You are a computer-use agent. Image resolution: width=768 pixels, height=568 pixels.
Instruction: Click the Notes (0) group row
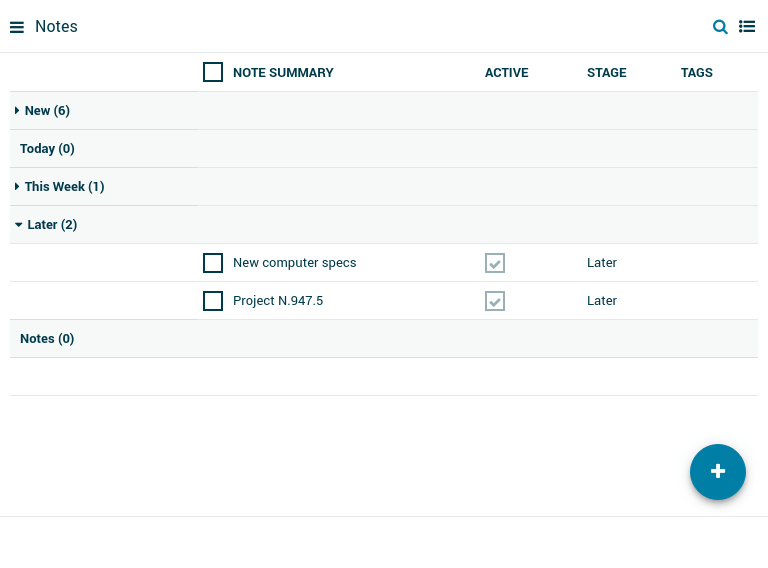point(47,339)
